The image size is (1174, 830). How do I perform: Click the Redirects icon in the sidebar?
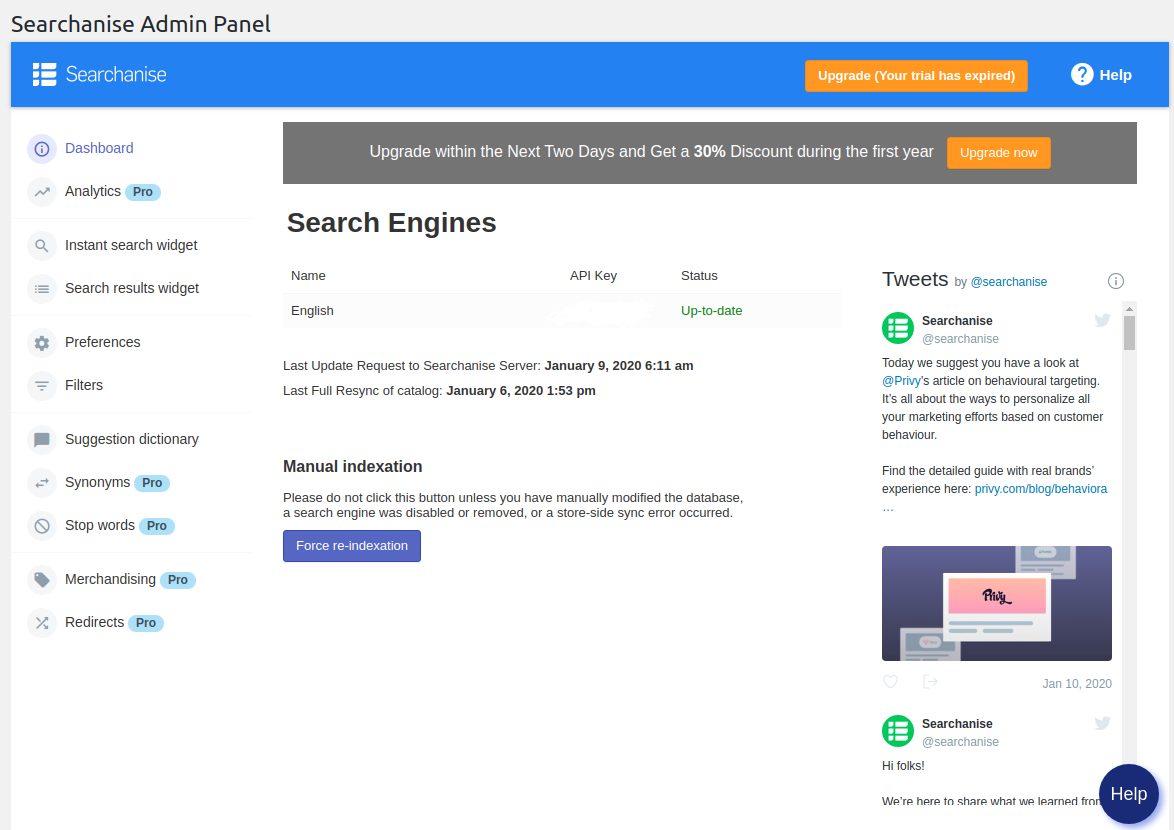point(41,622)
